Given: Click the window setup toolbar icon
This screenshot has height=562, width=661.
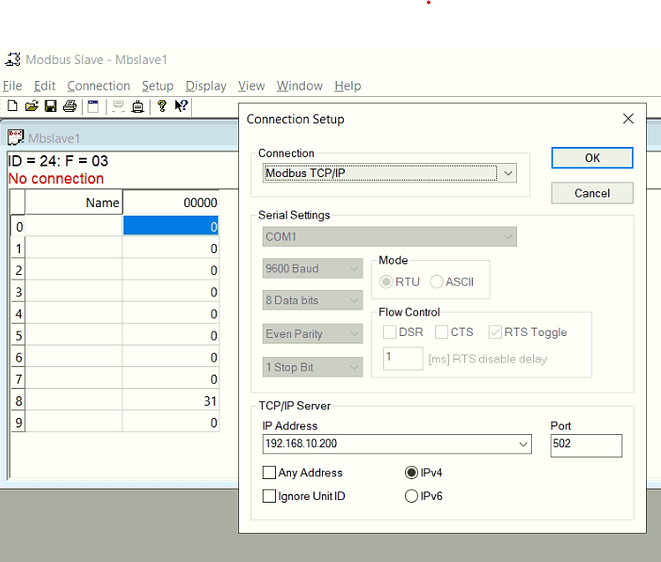Looking at the screenshot, I should (94, 106).
